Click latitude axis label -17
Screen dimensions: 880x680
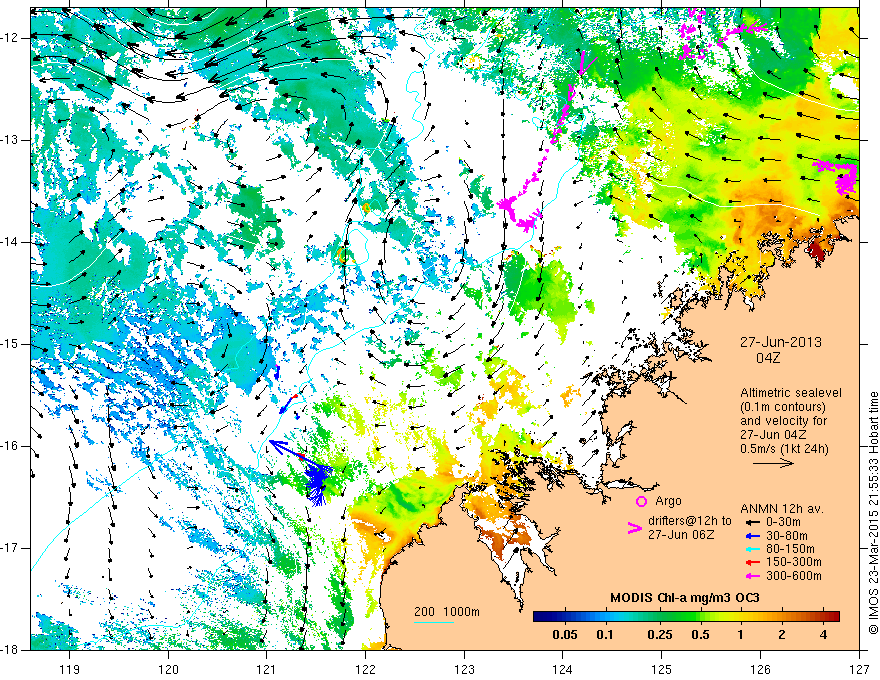point(11,548)
